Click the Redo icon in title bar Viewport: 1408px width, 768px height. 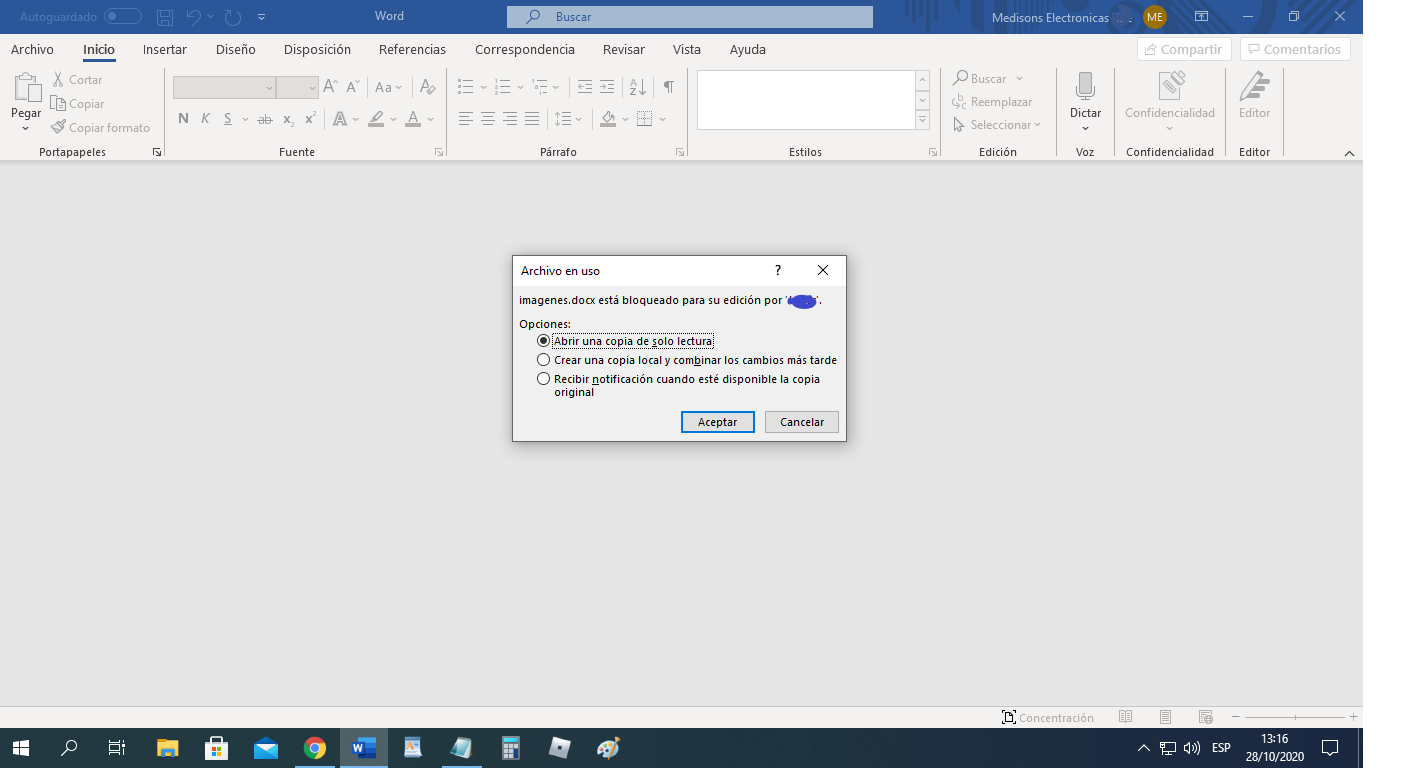[x=233, y=17]
